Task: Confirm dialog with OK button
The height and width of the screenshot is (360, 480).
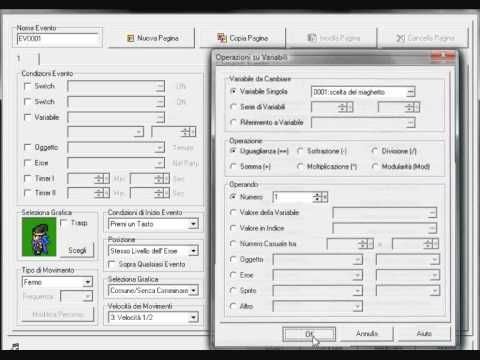Action: [309, 334]
